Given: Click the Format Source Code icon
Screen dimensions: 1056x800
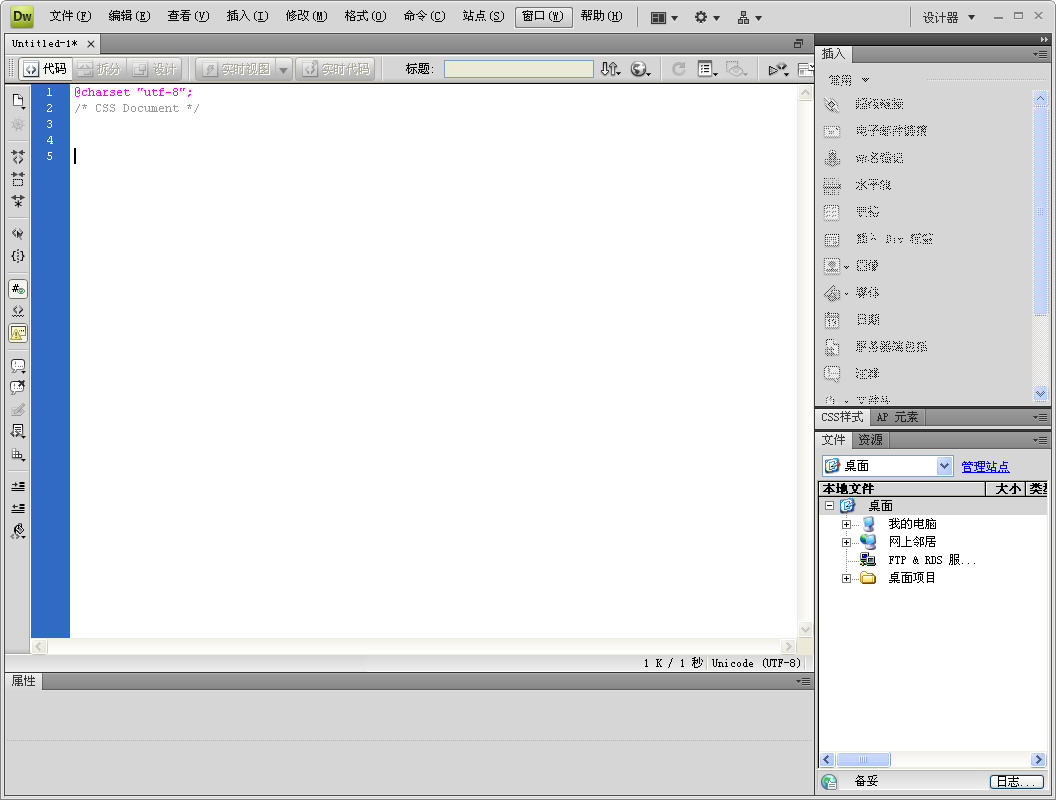Looking at the screenshot, I should (18, 532).
